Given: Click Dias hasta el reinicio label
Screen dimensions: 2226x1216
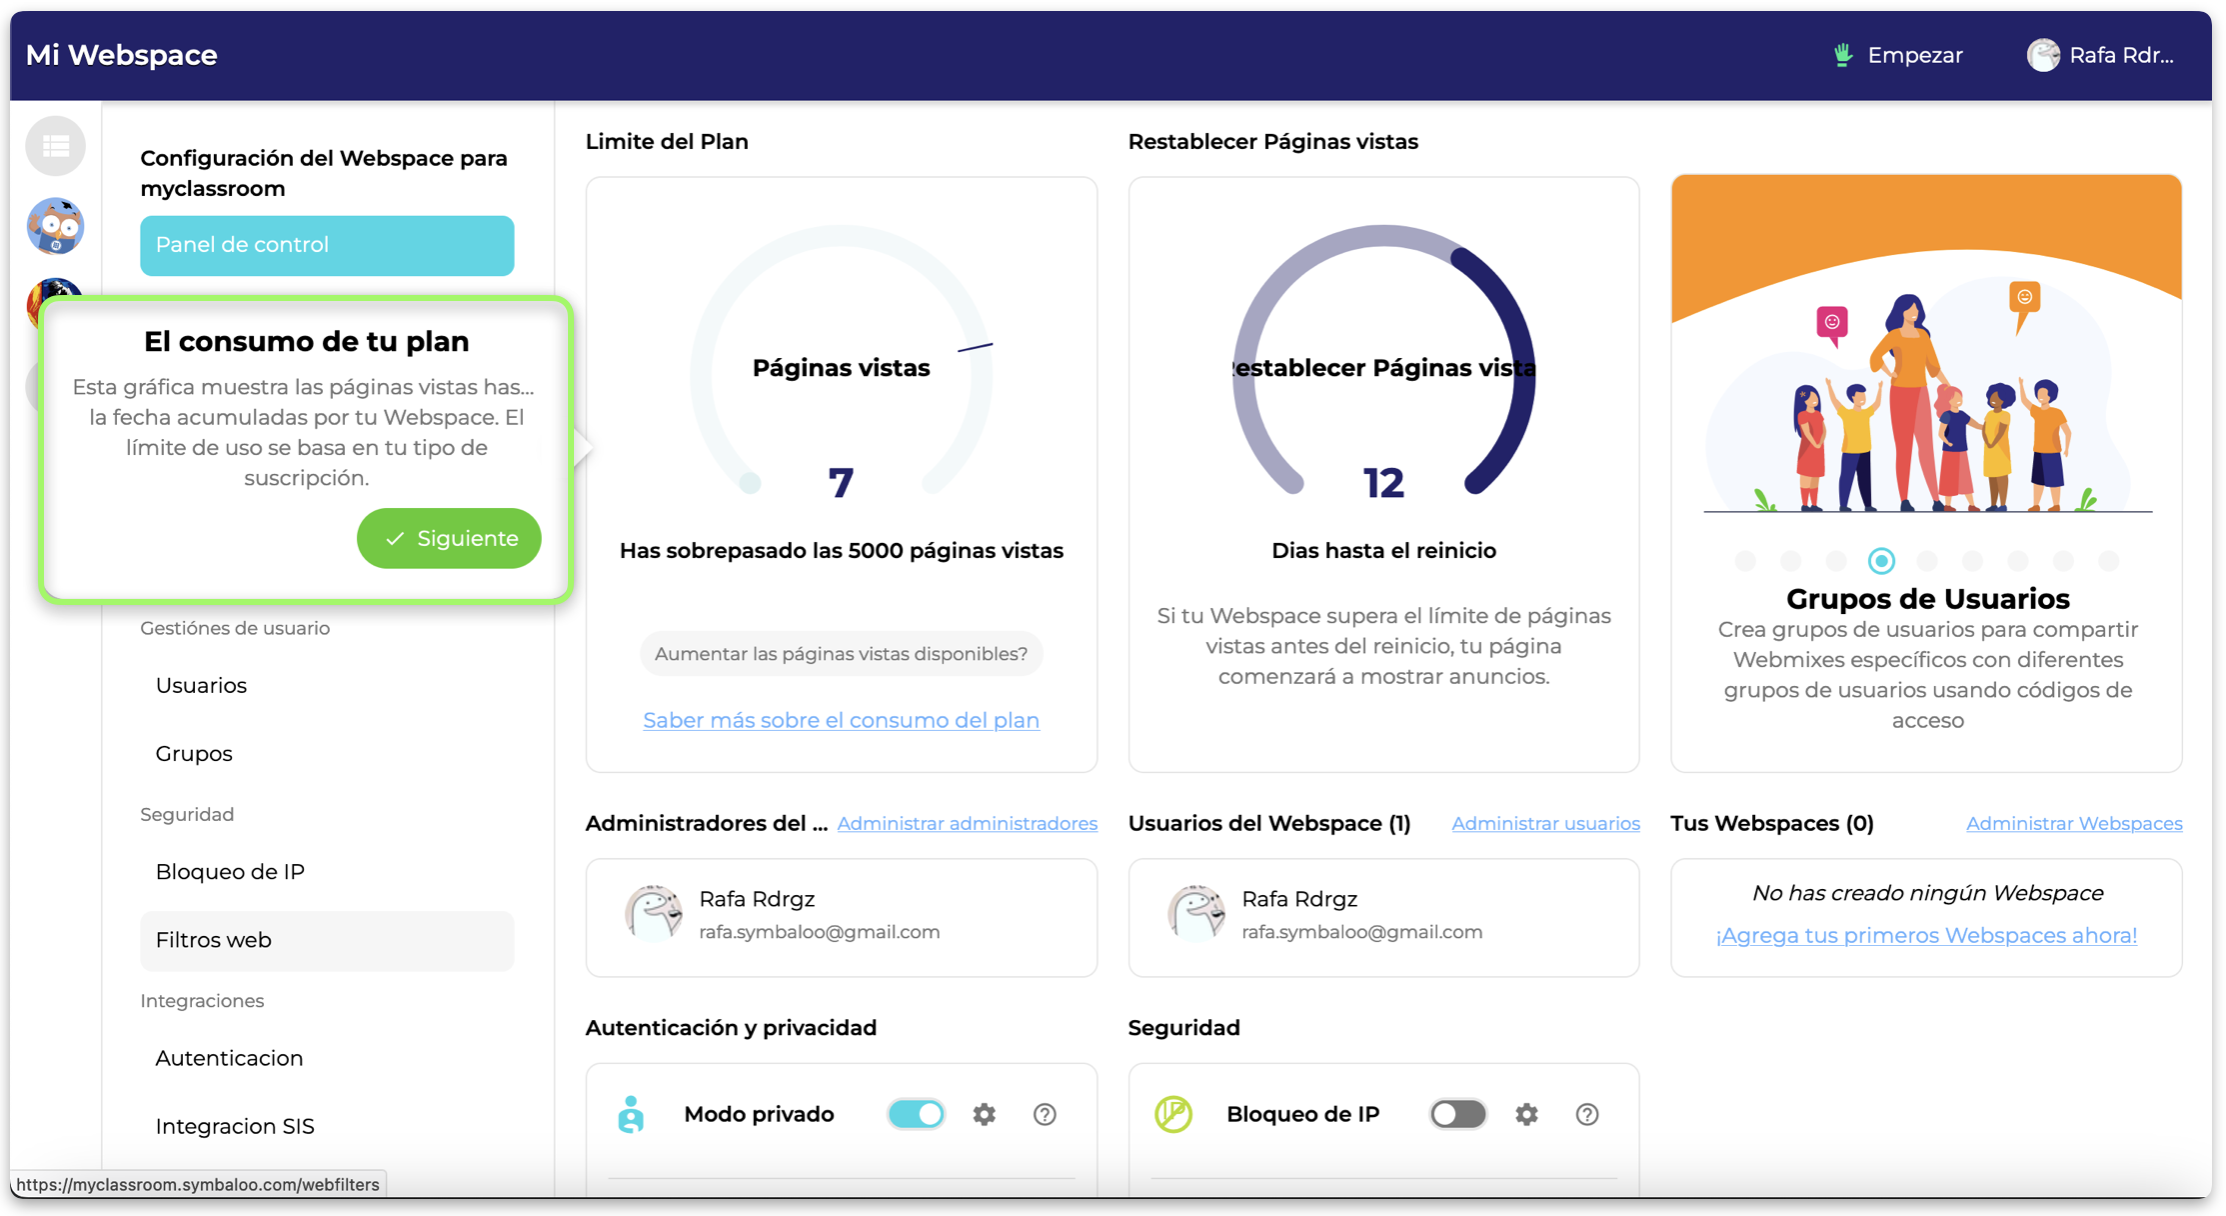Looking at the screenshot, I should tap(1384, 551).
